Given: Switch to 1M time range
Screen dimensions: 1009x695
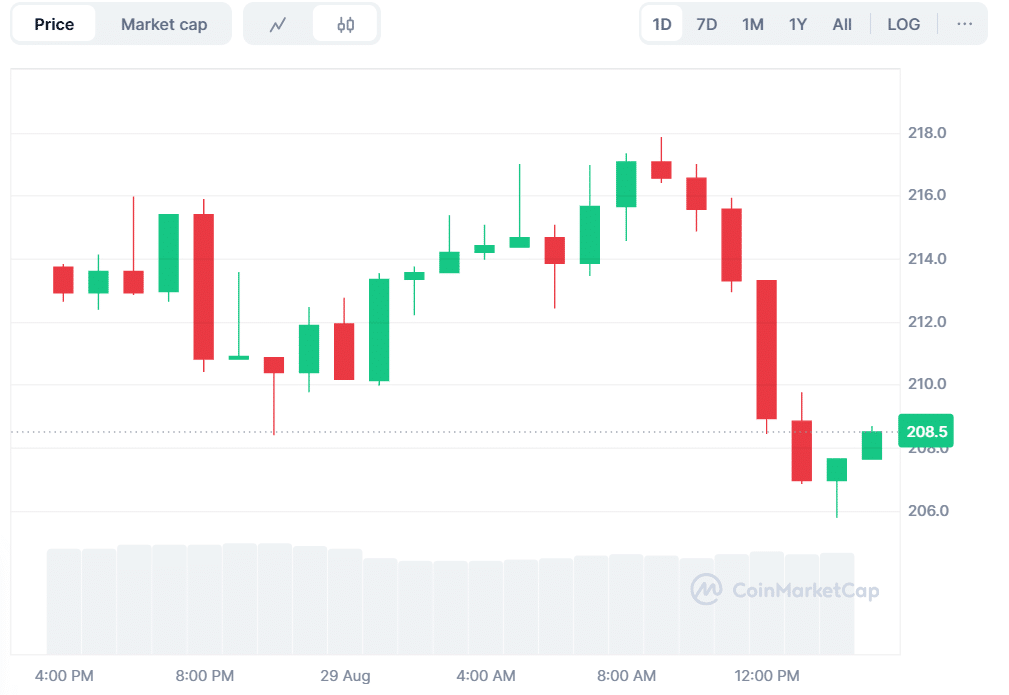Looking at the screenshot, I should pyautogui.click(x=753, y=24).
